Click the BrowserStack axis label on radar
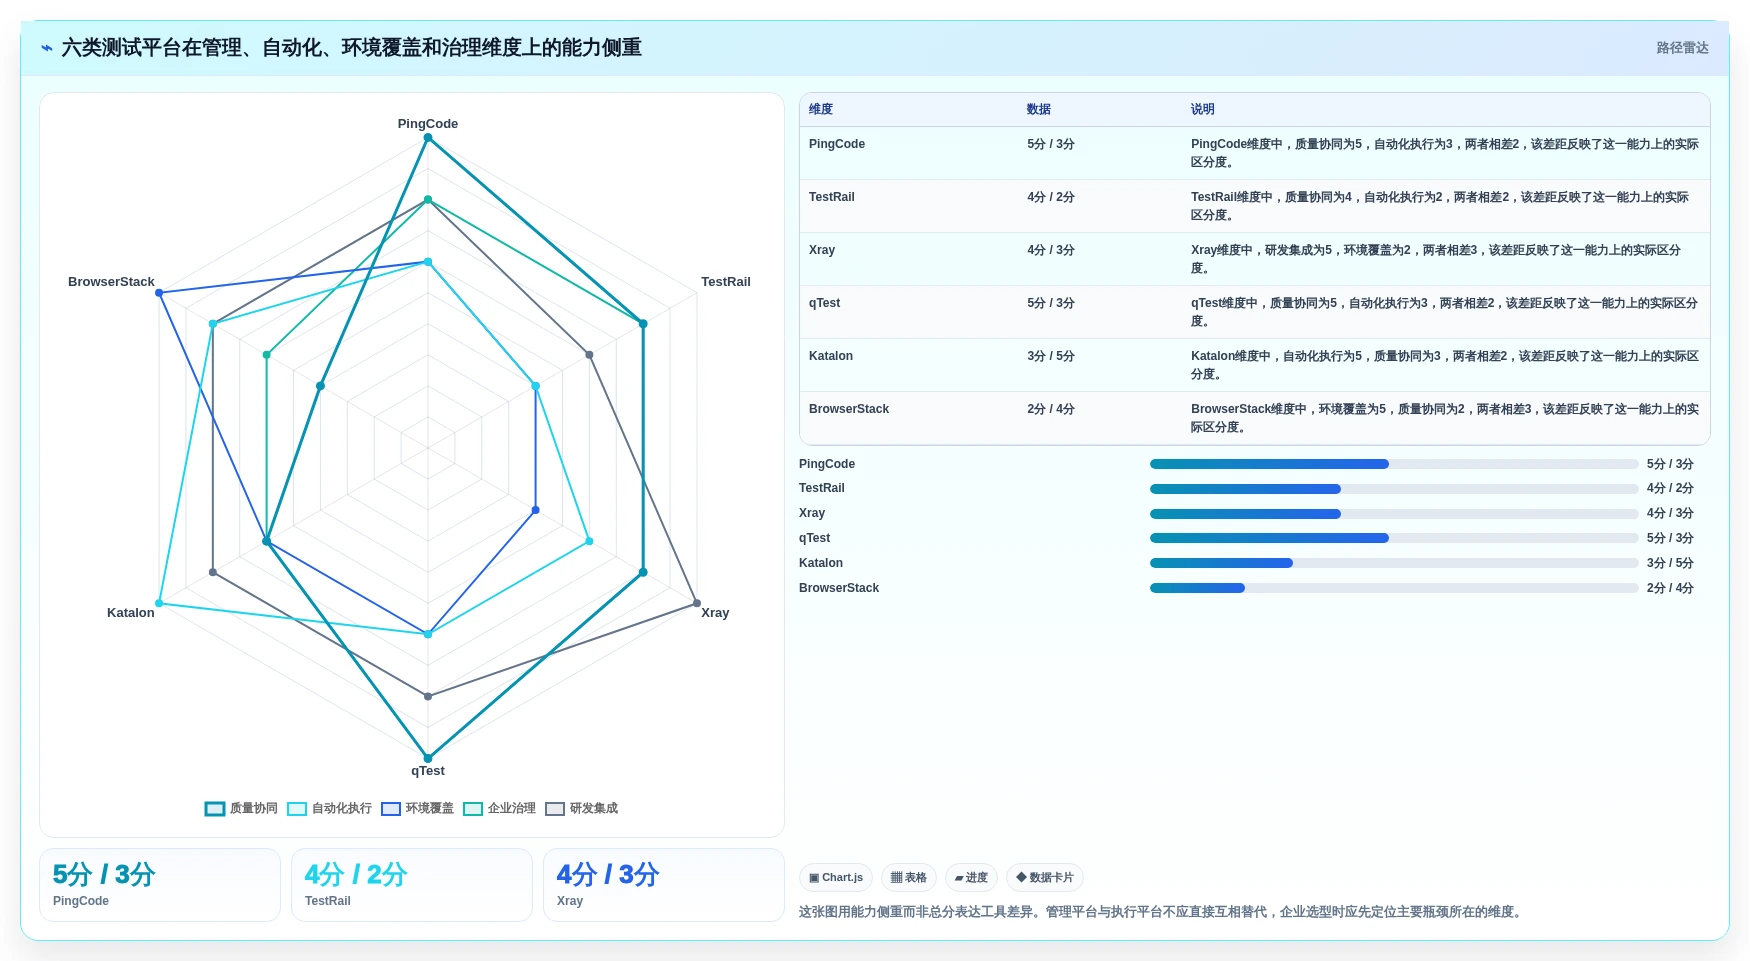This screenshot has height=961, width=1750. tap(111, 282)
